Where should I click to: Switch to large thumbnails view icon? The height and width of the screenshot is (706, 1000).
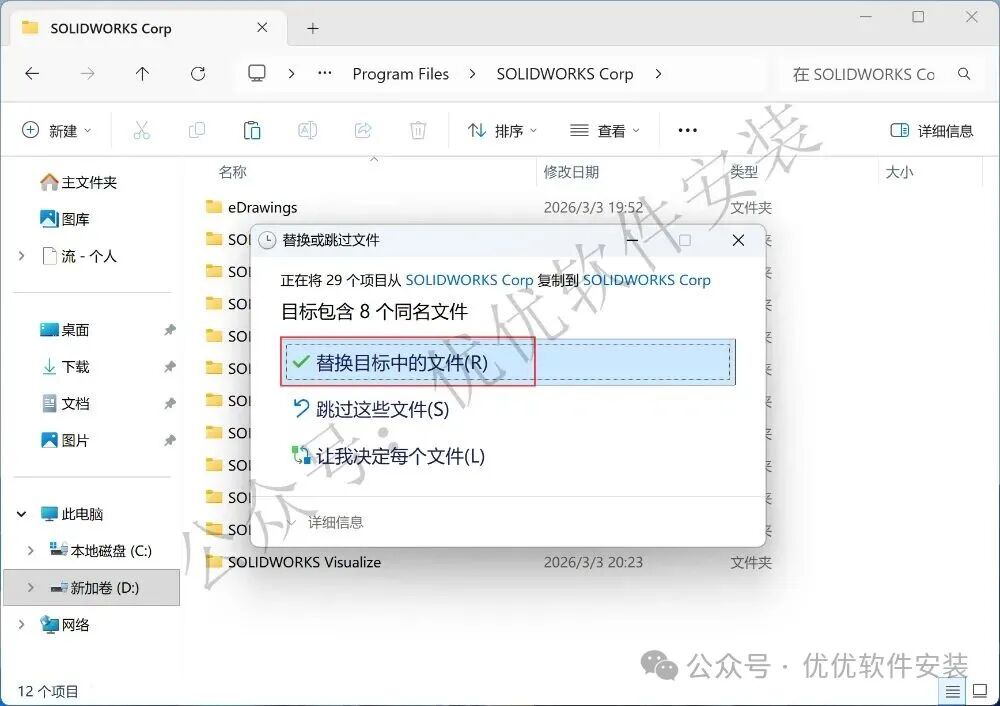(980, 691)
